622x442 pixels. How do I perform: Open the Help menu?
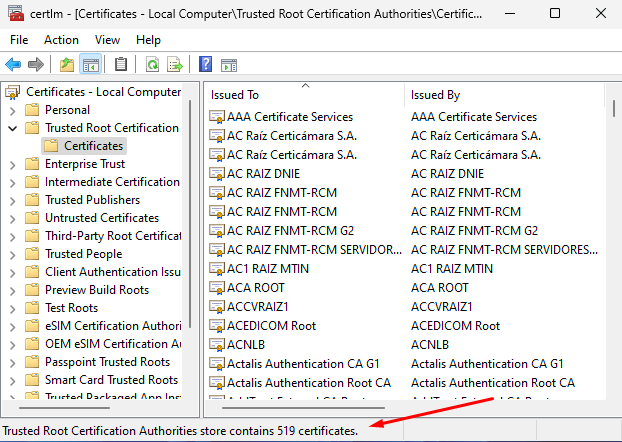pyautogui.click(x=148, y=40)
